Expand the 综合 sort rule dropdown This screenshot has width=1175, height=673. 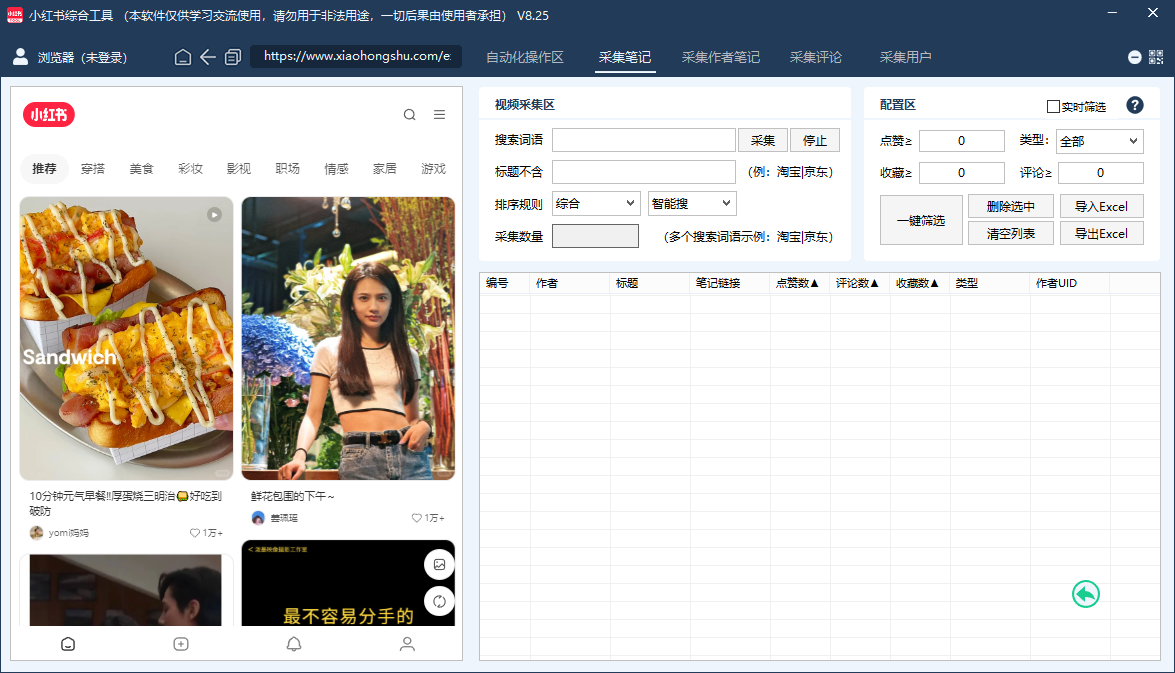pos(597,203)
